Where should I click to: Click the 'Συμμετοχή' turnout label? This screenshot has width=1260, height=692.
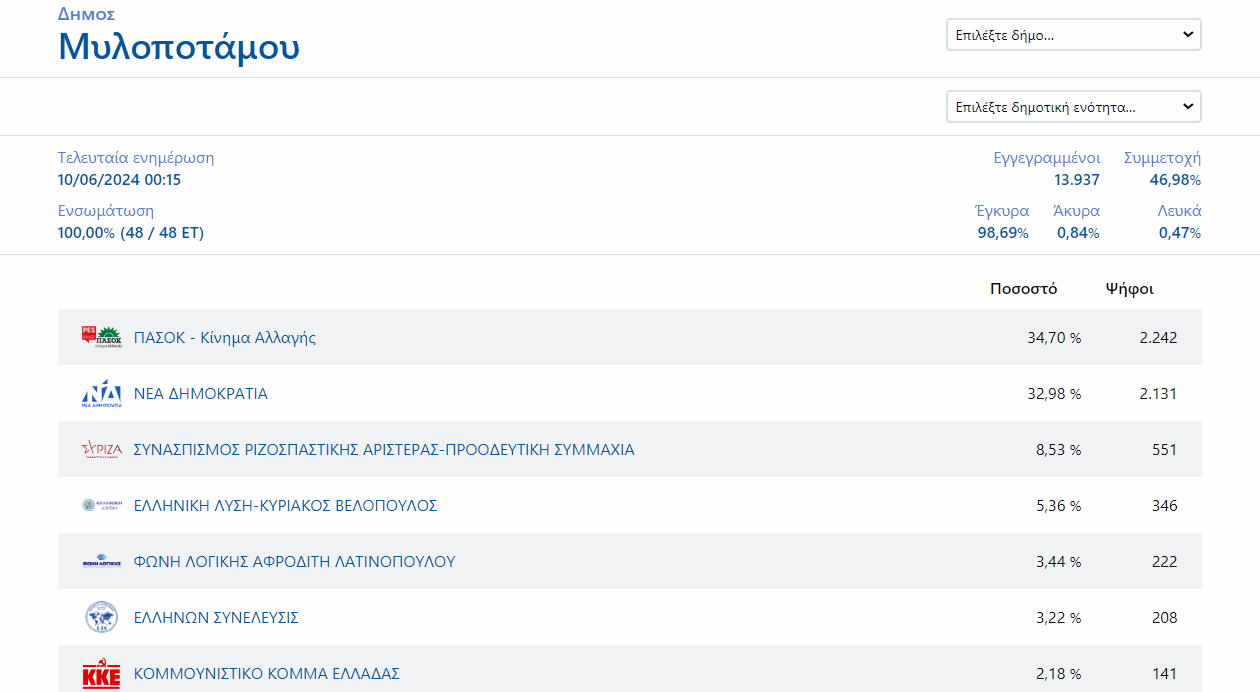[x=1162, y=158]
